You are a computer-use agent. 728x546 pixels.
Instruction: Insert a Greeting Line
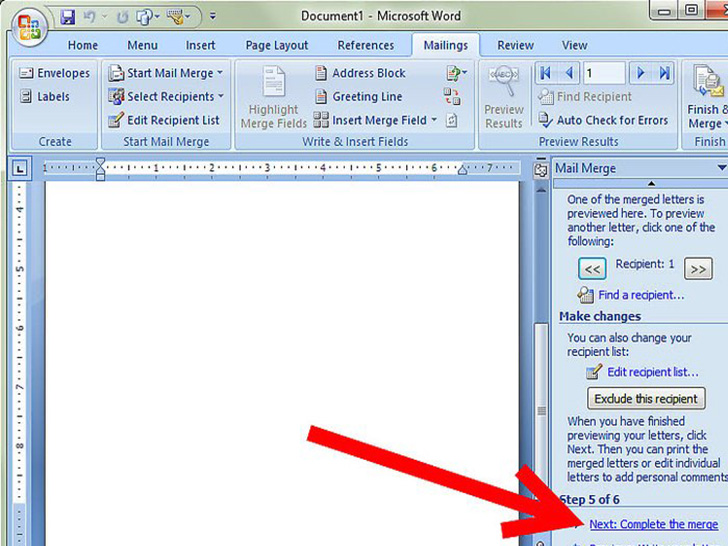point(358,97)
